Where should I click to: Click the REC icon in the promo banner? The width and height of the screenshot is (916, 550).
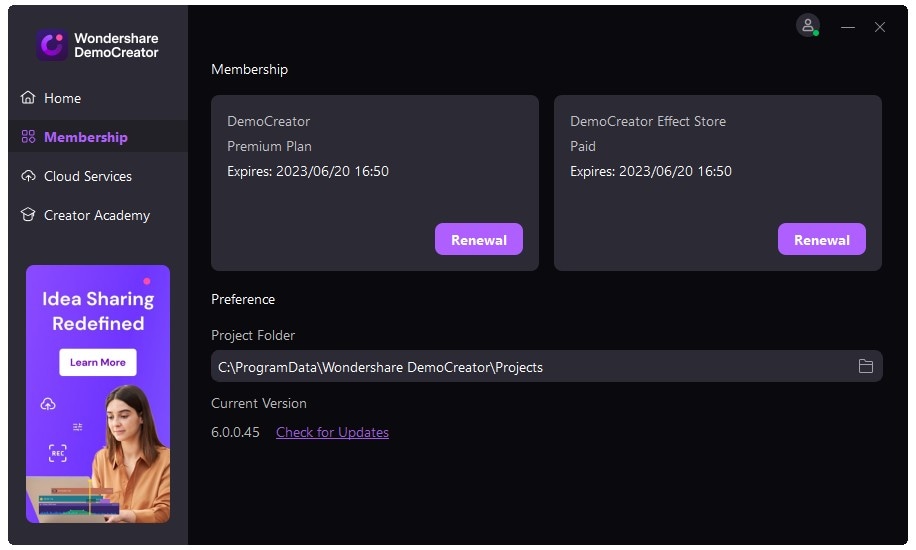58,453
